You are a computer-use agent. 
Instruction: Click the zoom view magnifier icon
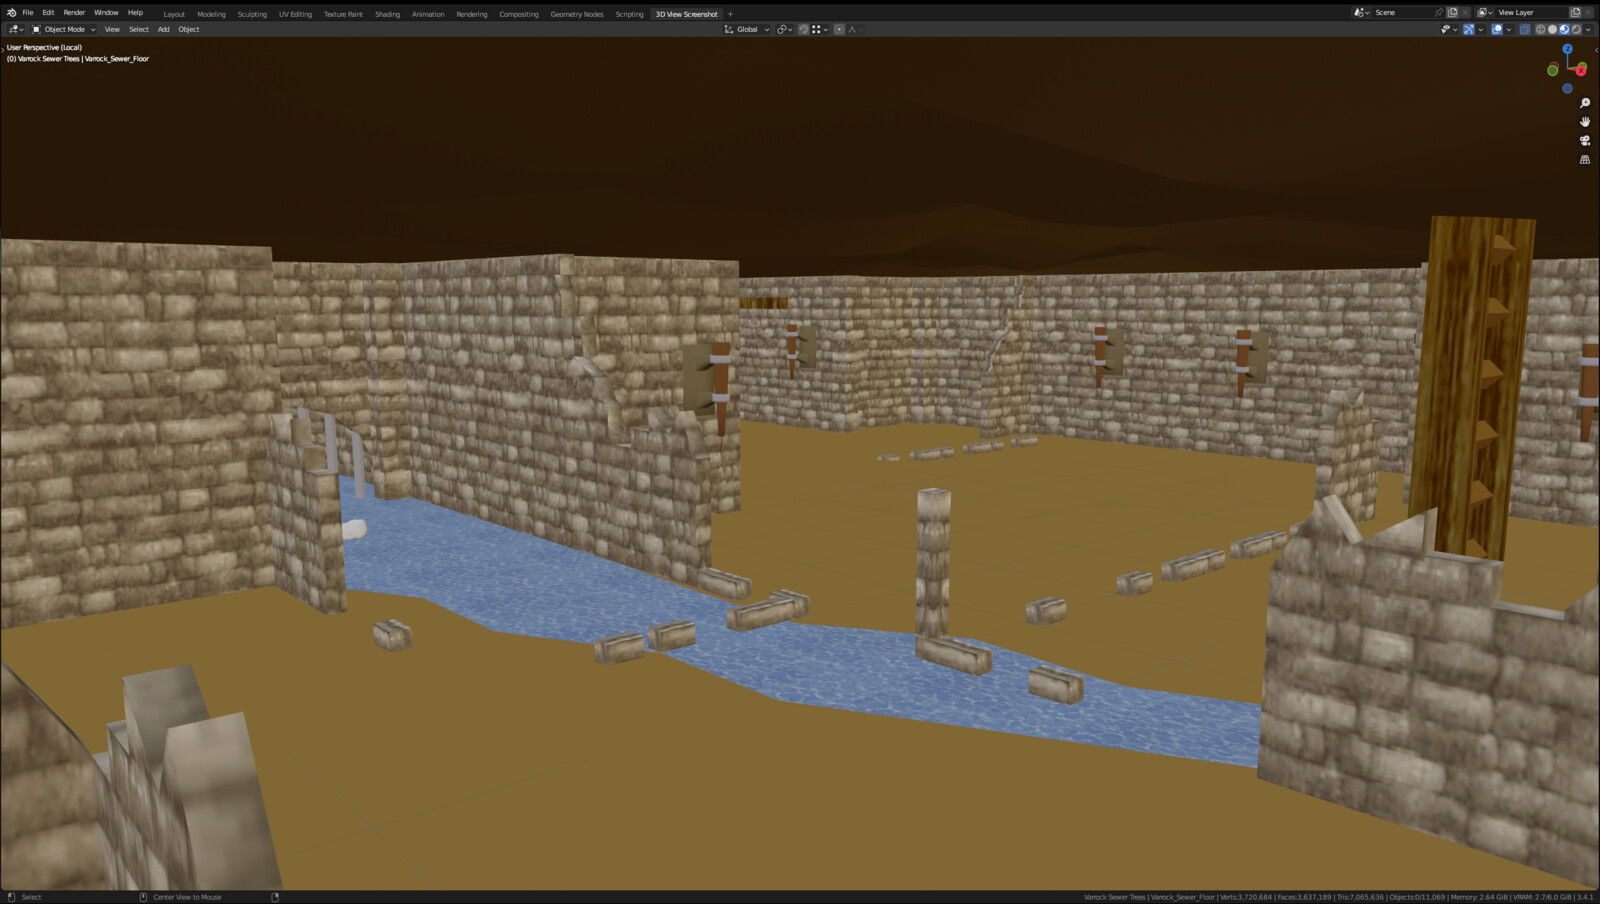[1585, 103]
